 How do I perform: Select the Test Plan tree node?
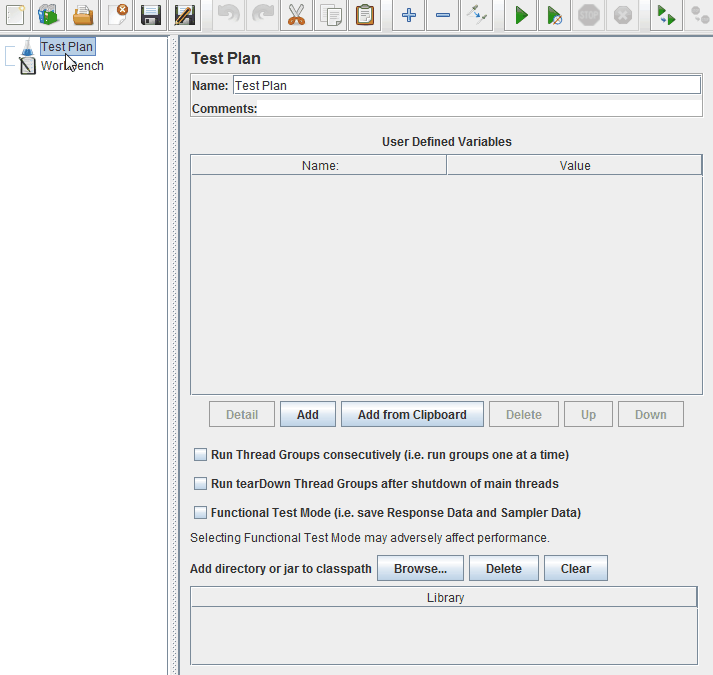[x=67, y=47]
